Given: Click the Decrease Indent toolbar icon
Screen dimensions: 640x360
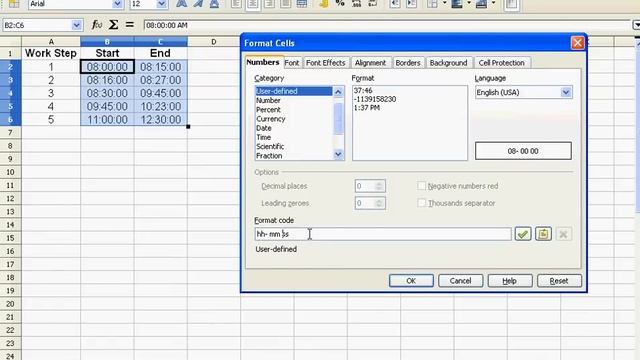Looking at the screenshot, I should (395, 4).
